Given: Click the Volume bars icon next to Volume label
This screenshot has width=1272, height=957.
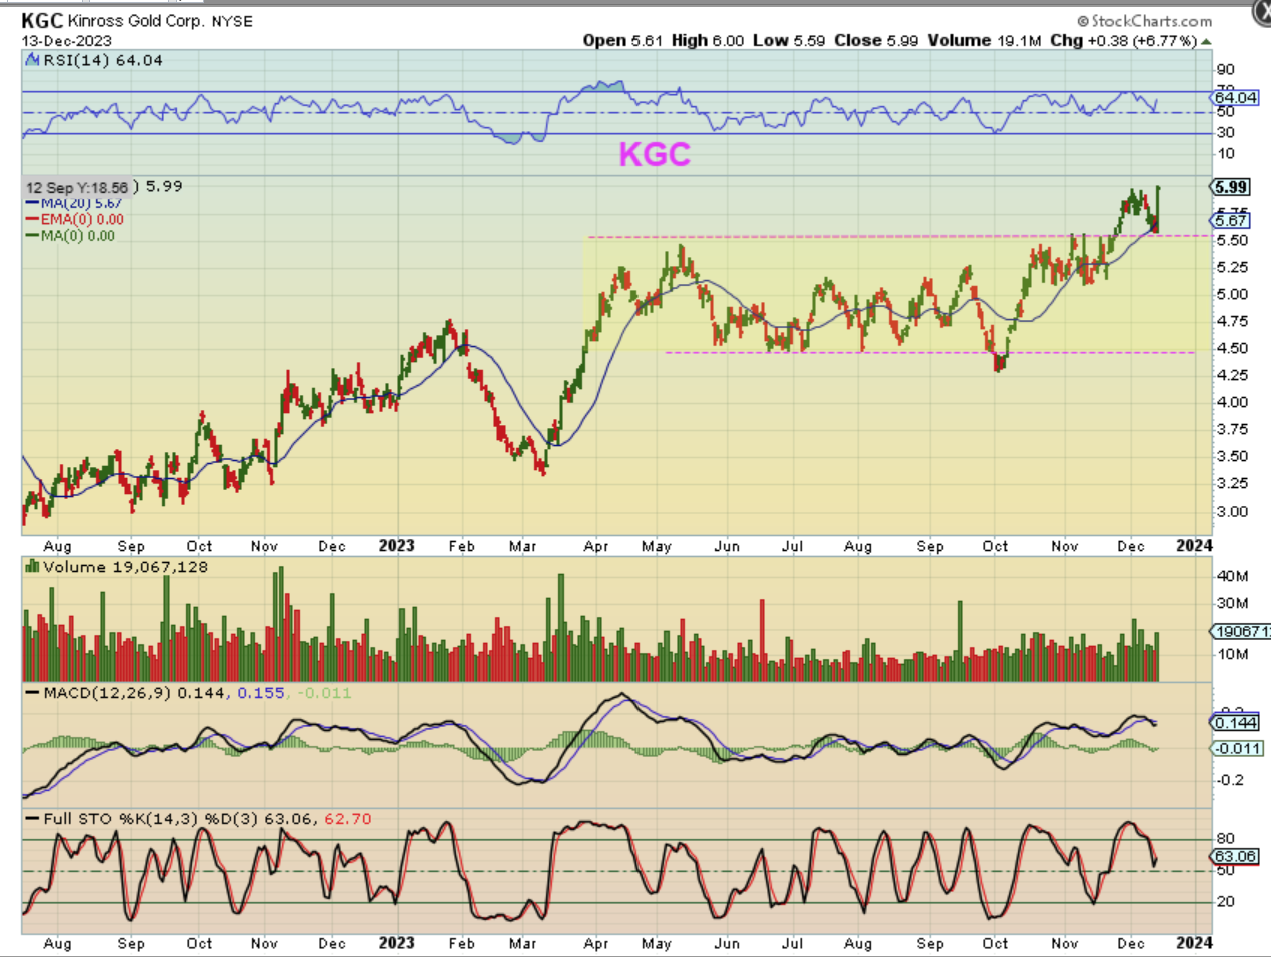Looking at the screenshot, I should (33, 567).
